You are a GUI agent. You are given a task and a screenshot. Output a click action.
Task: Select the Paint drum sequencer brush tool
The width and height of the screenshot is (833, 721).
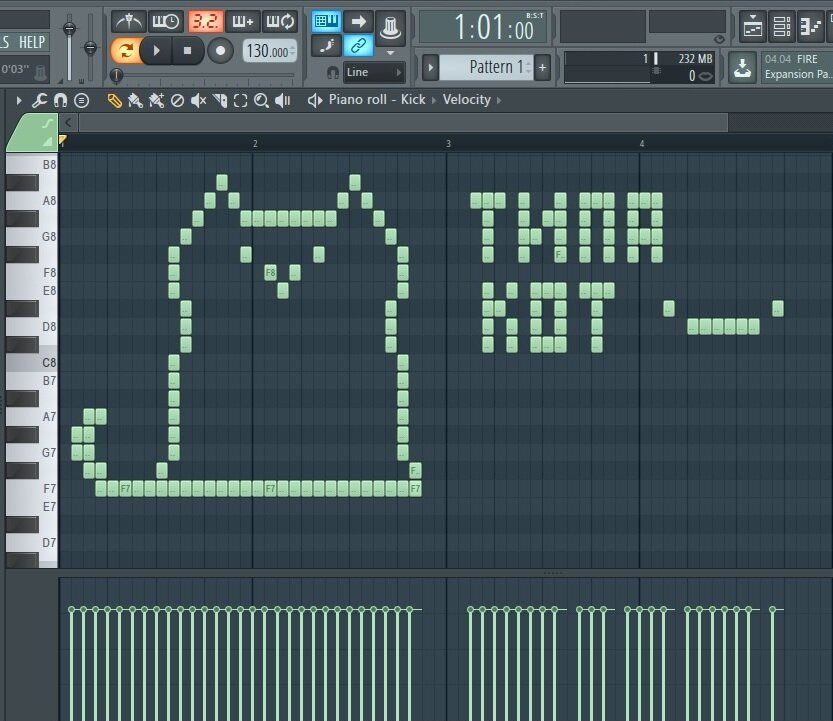click(x=156, y=100)
